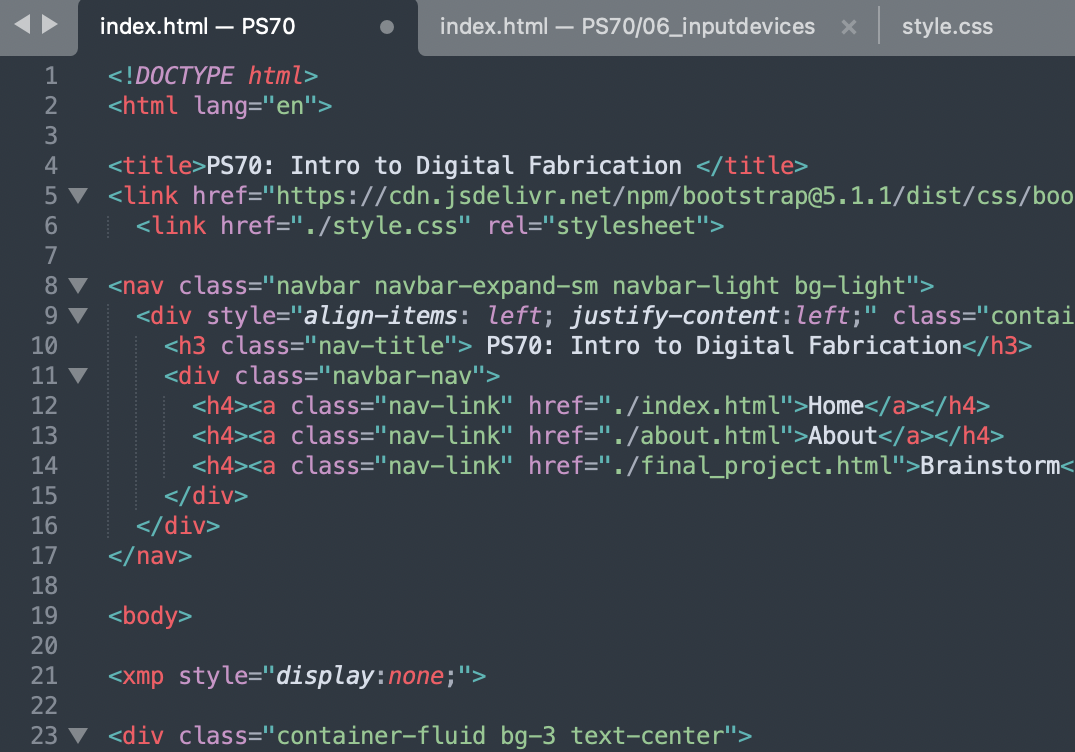Select line number 1 in gutter
The width and height of the screenshot is (1075, 752).
(51, 75)
